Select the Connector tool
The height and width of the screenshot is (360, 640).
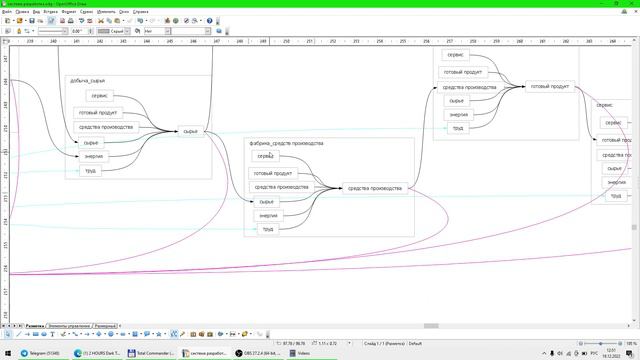(x=75, y=334)
